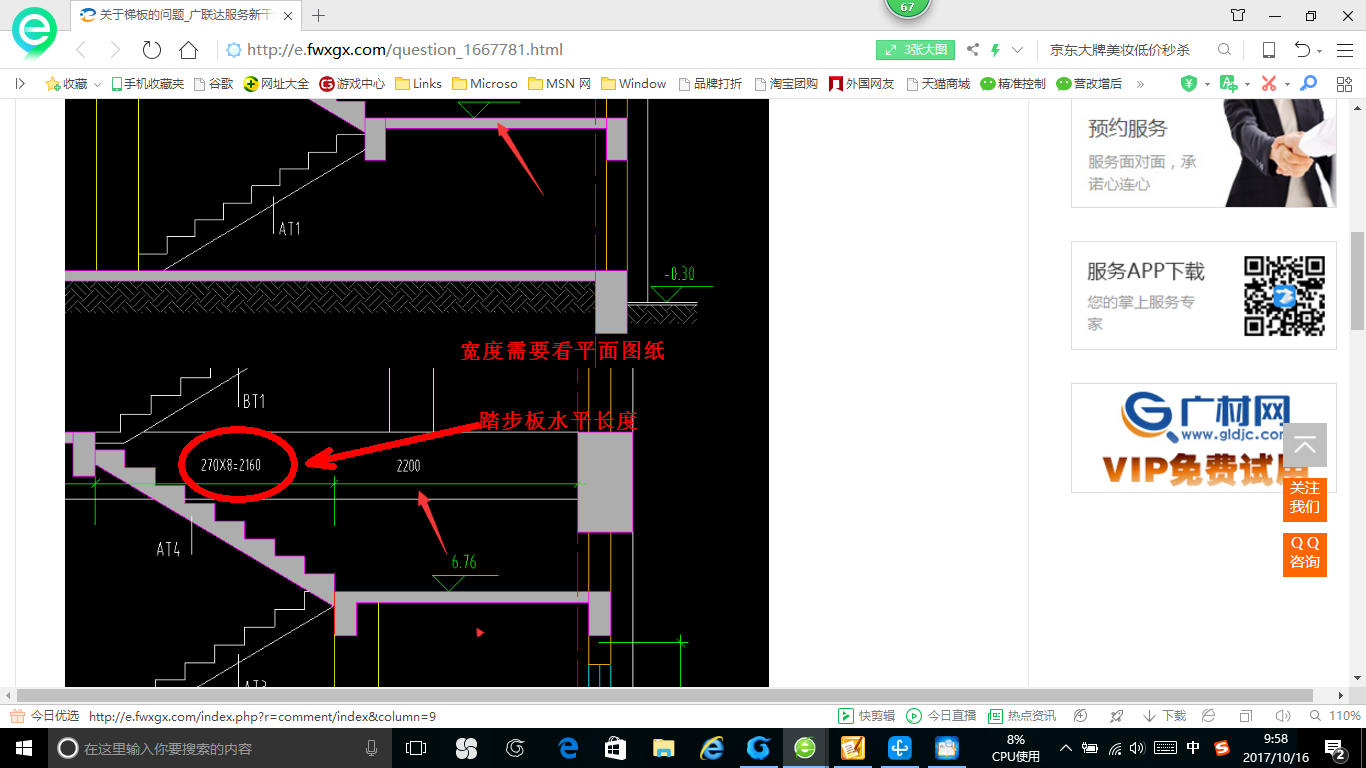Screen dimensions: 1366x768
Task: Click the blue magnifier extension icon
Action: coord(1308,84)
